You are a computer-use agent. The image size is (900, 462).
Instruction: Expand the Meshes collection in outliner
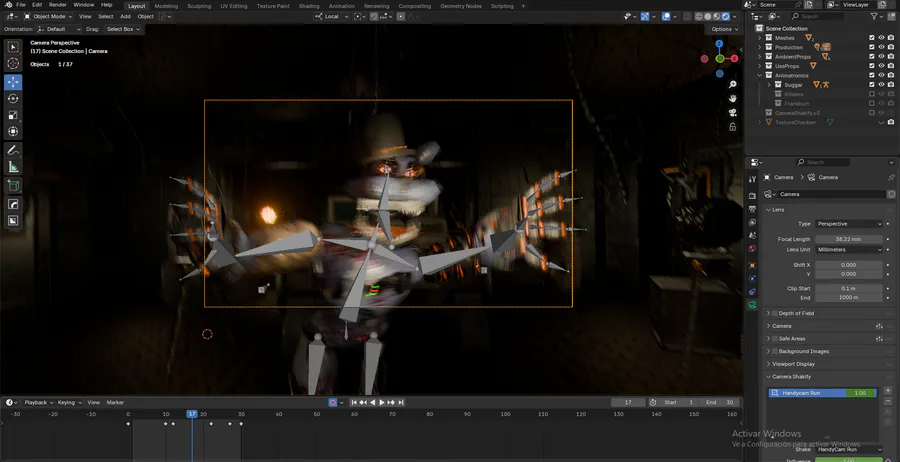click(x=760, y=38)
